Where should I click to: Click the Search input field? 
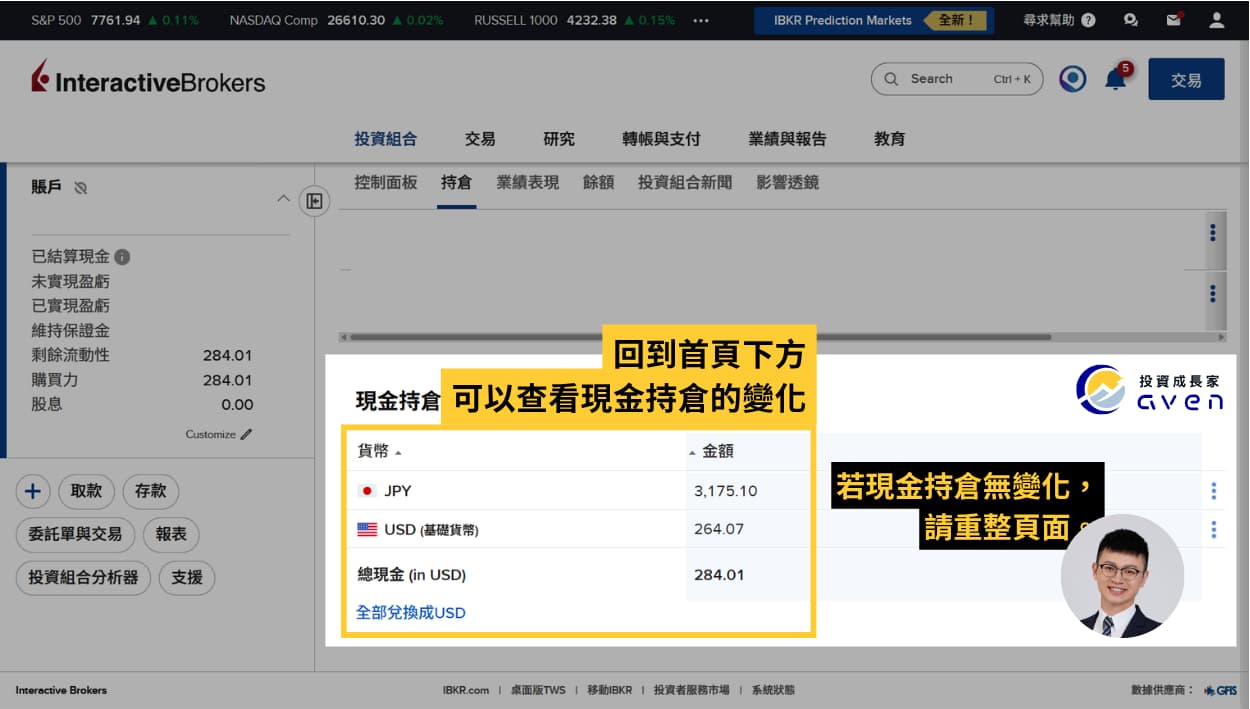957,79
